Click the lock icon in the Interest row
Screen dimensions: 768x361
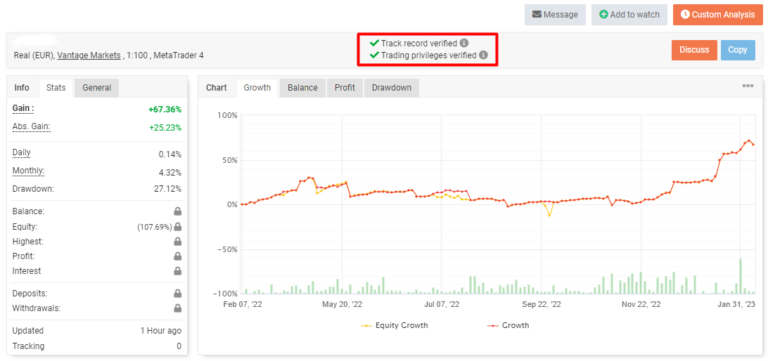click(177, 271)
